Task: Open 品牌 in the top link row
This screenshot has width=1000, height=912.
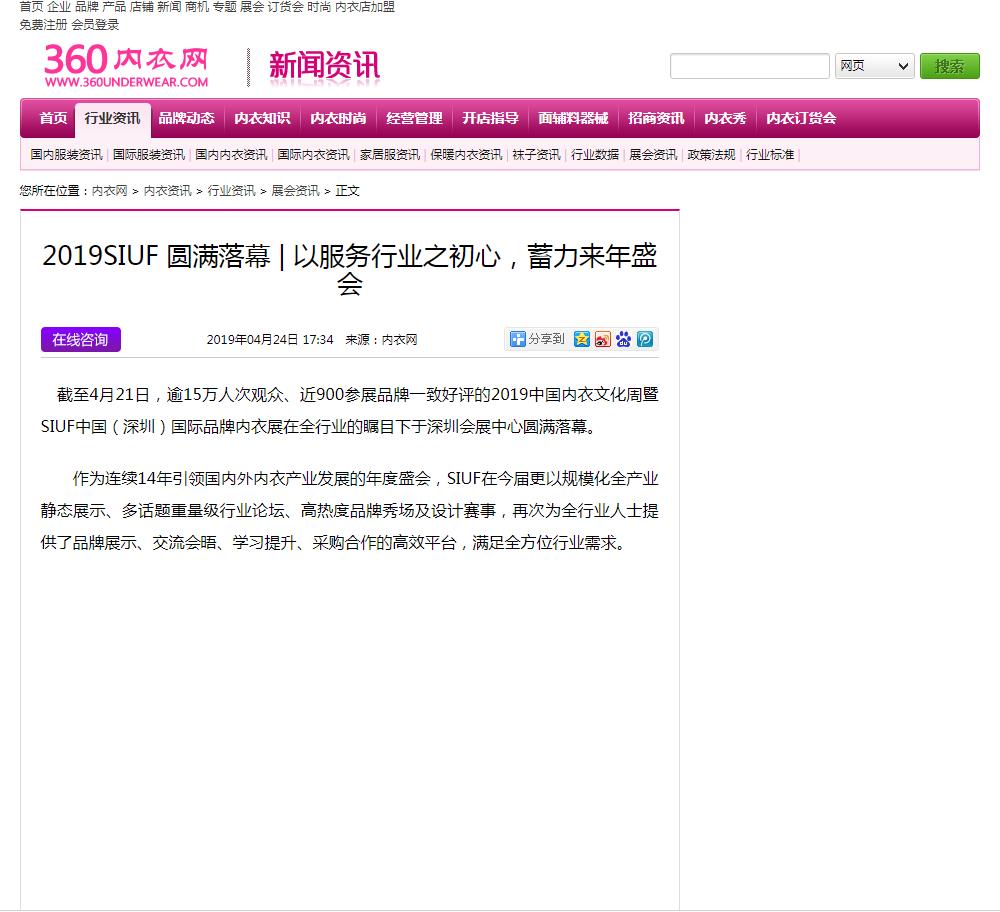Action: point(86,7)
